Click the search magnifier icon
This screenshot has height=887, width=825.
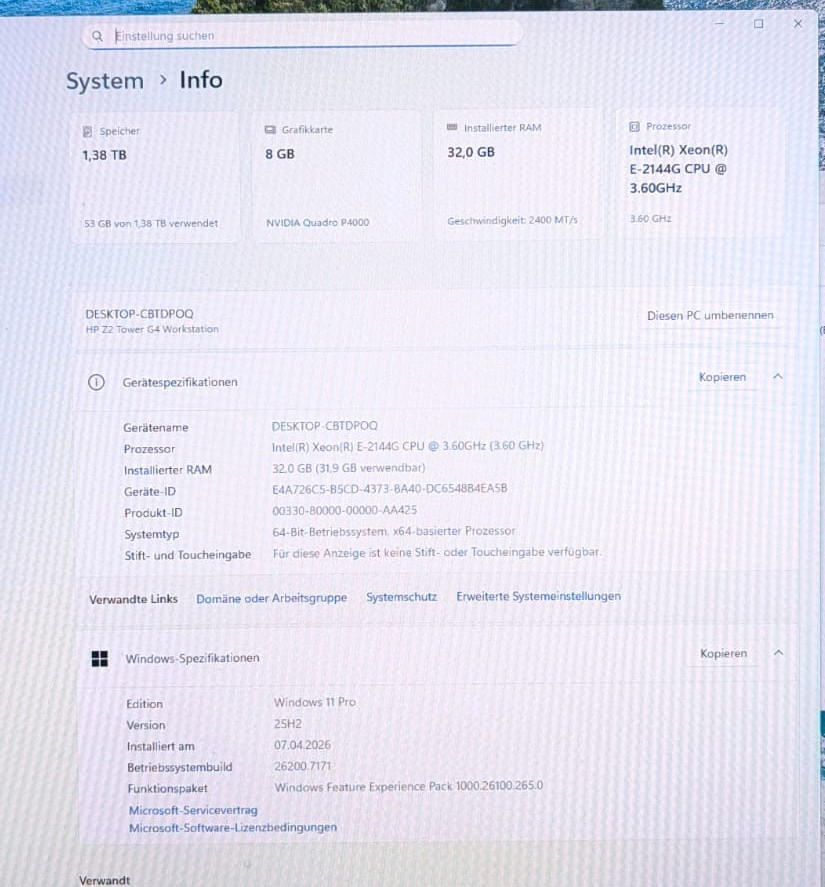[97, 36]
